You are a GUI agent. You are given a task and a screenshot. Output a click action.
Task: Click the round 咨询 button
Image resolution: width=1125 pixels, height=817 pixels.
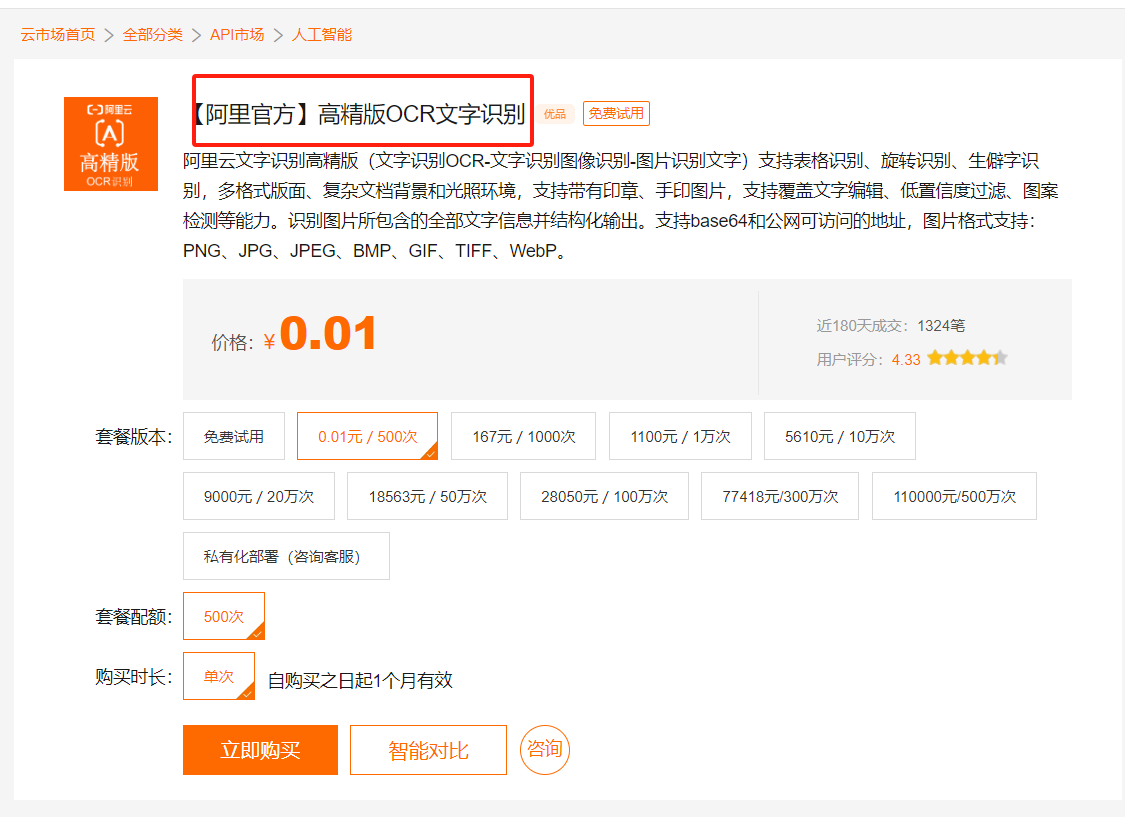545,750
